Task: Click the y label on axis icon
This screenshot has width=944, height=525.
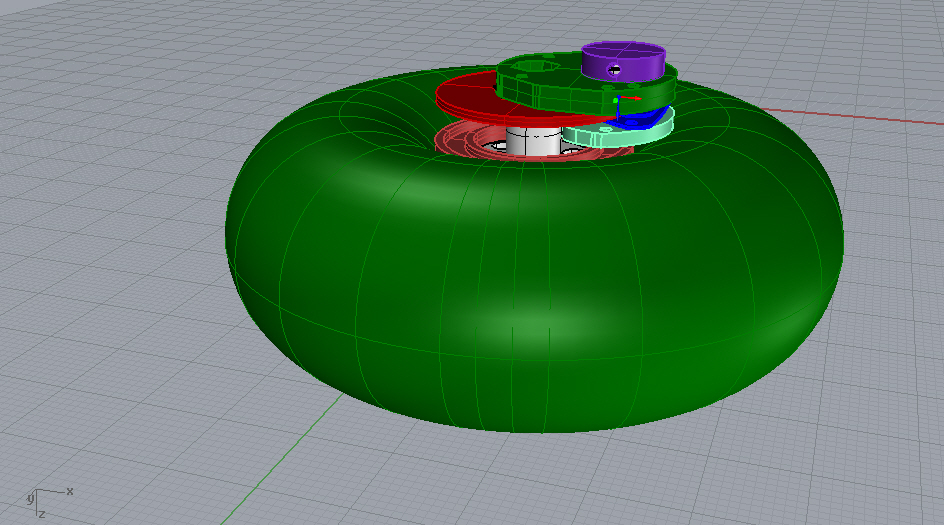Action: 29,497
